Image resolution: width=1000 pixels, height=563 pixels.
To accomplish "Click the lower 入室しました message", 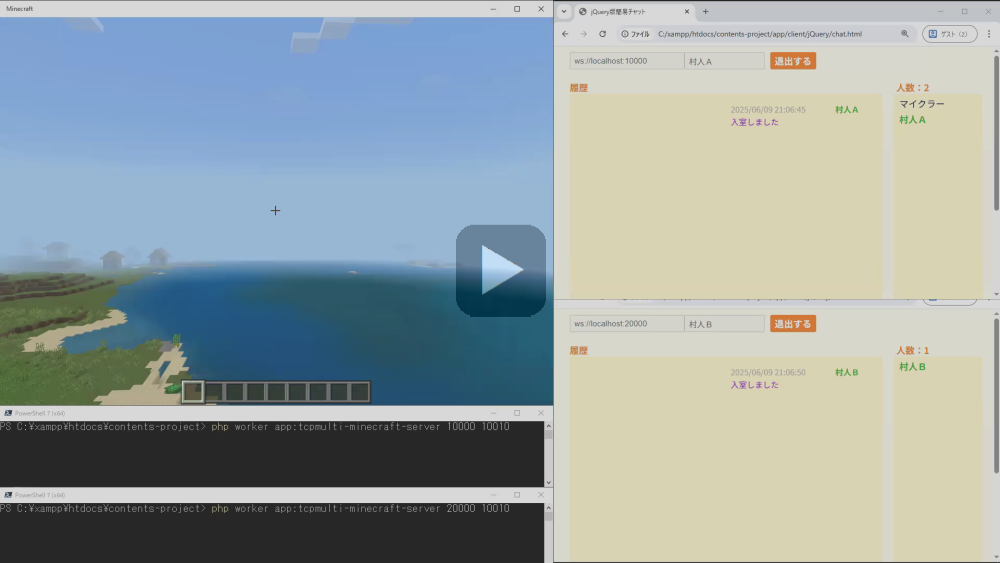I will click(754, 385).
